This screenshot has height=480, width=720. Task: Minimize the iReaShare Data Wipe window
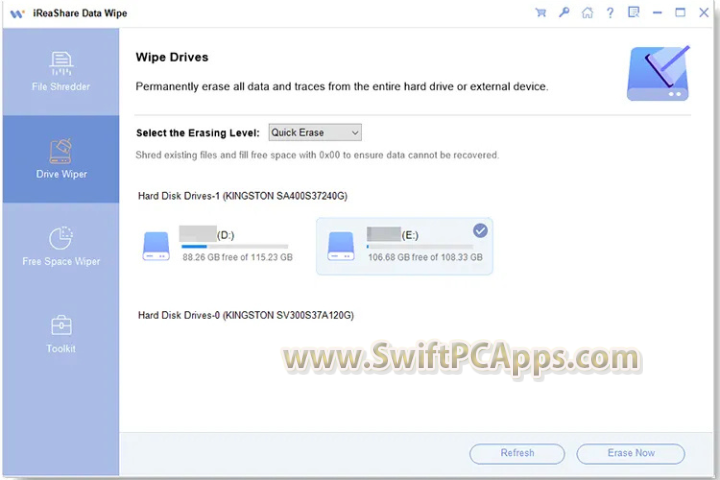[658, 13]
